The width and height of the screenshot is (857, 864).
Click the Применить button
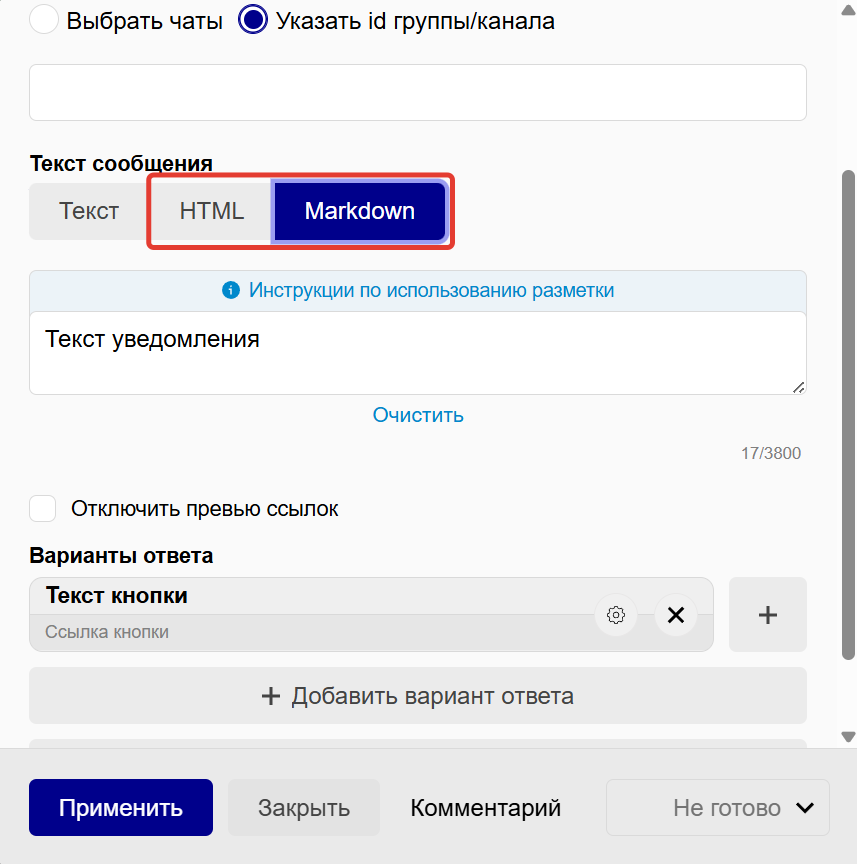tap(120, 807)
